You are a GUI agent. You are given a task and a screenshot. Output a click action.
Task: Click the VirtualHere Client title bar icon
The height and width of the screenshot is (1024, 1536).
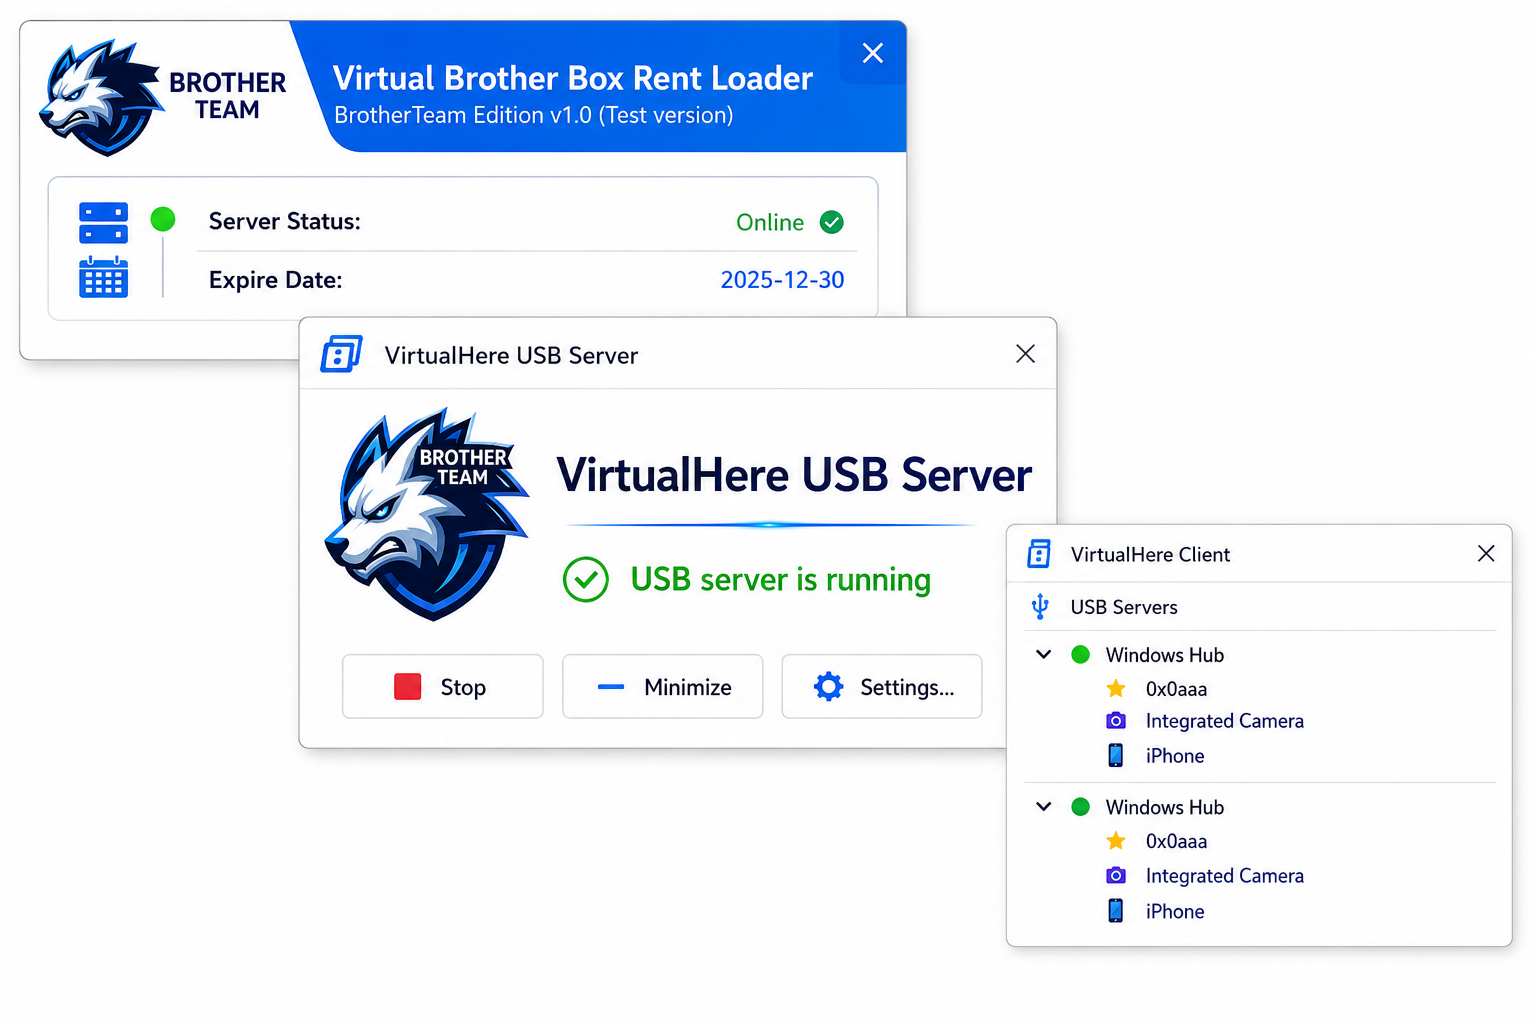tap(1039, 554)
